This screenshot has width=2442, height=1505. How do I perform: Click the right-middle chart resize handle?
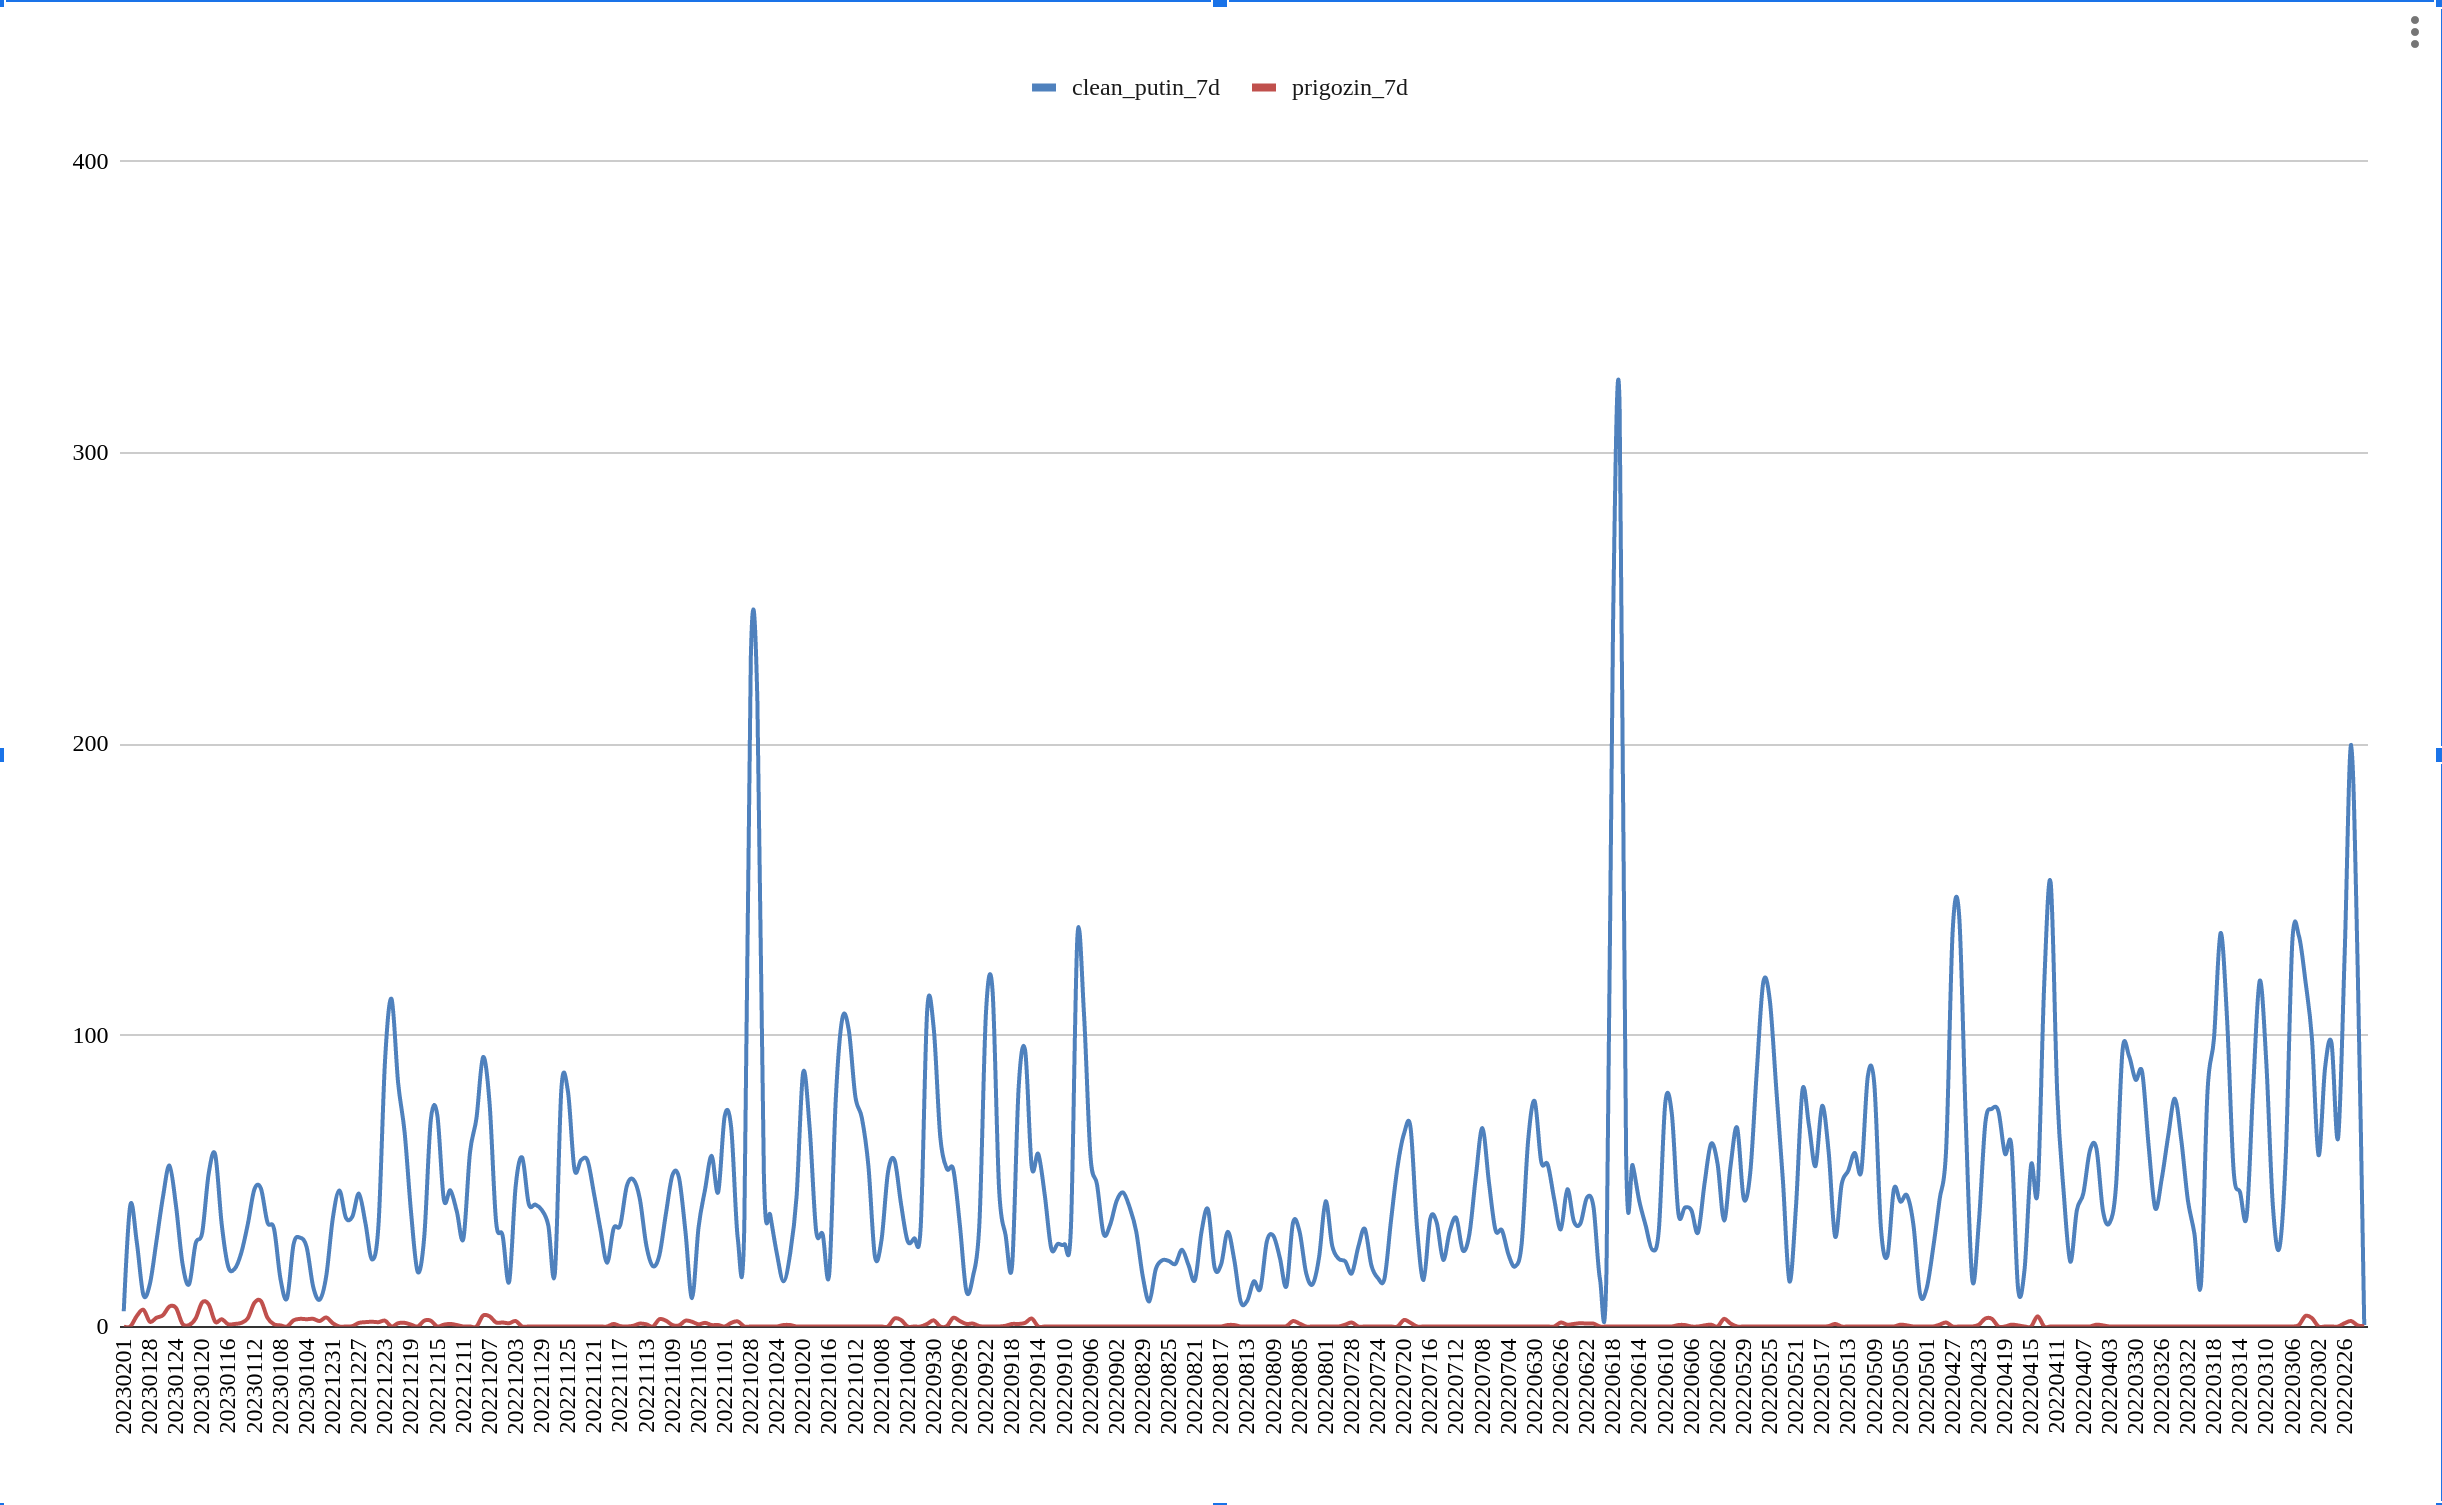(2438, 754)
